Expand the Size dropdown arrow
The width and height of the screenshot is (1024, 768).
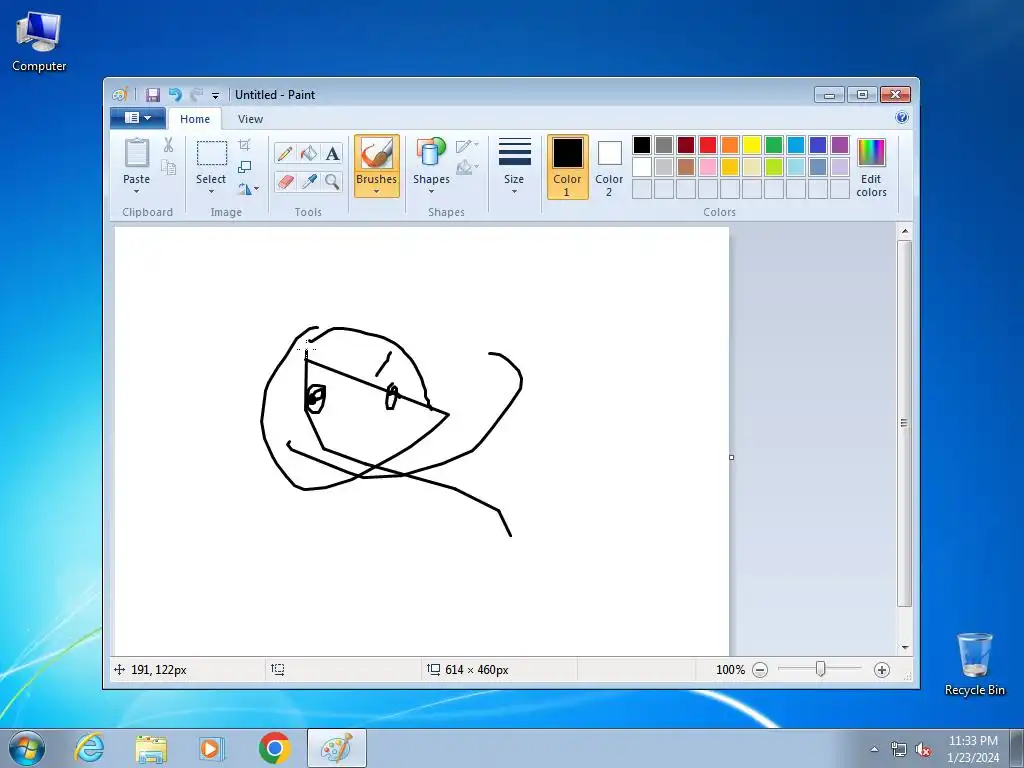point(515,191)
